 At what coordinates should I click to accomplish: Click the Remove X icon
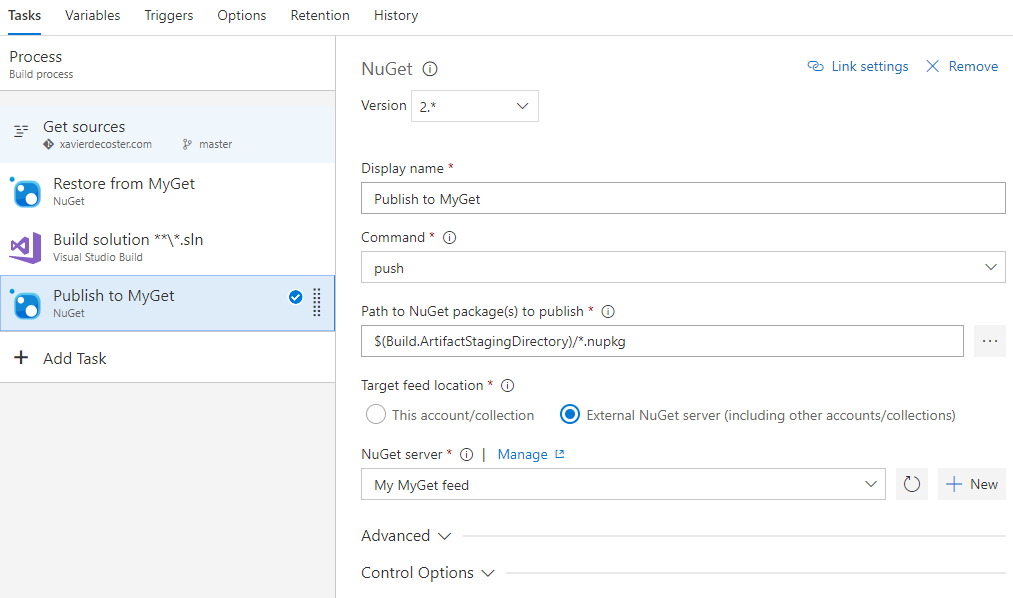click(x=932, y=67)
